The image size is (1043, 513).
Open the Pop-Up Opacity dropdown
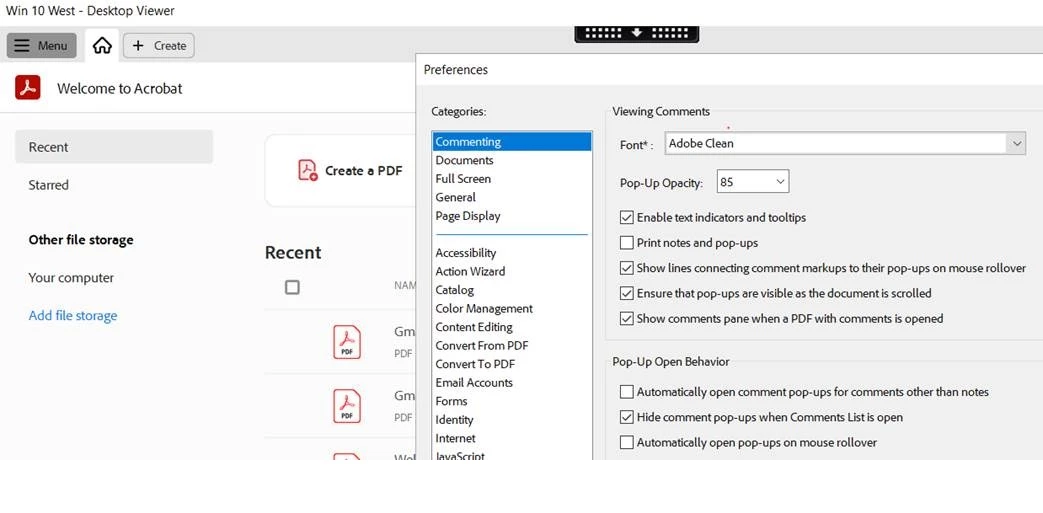click(x=753, y=182)
